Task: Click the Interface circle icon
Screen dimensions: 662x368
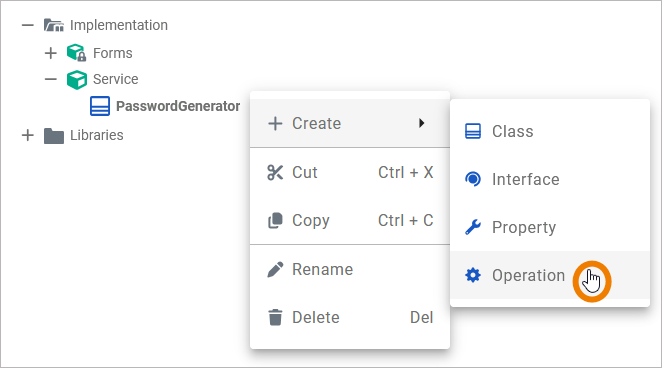Action: click(473, 179)
